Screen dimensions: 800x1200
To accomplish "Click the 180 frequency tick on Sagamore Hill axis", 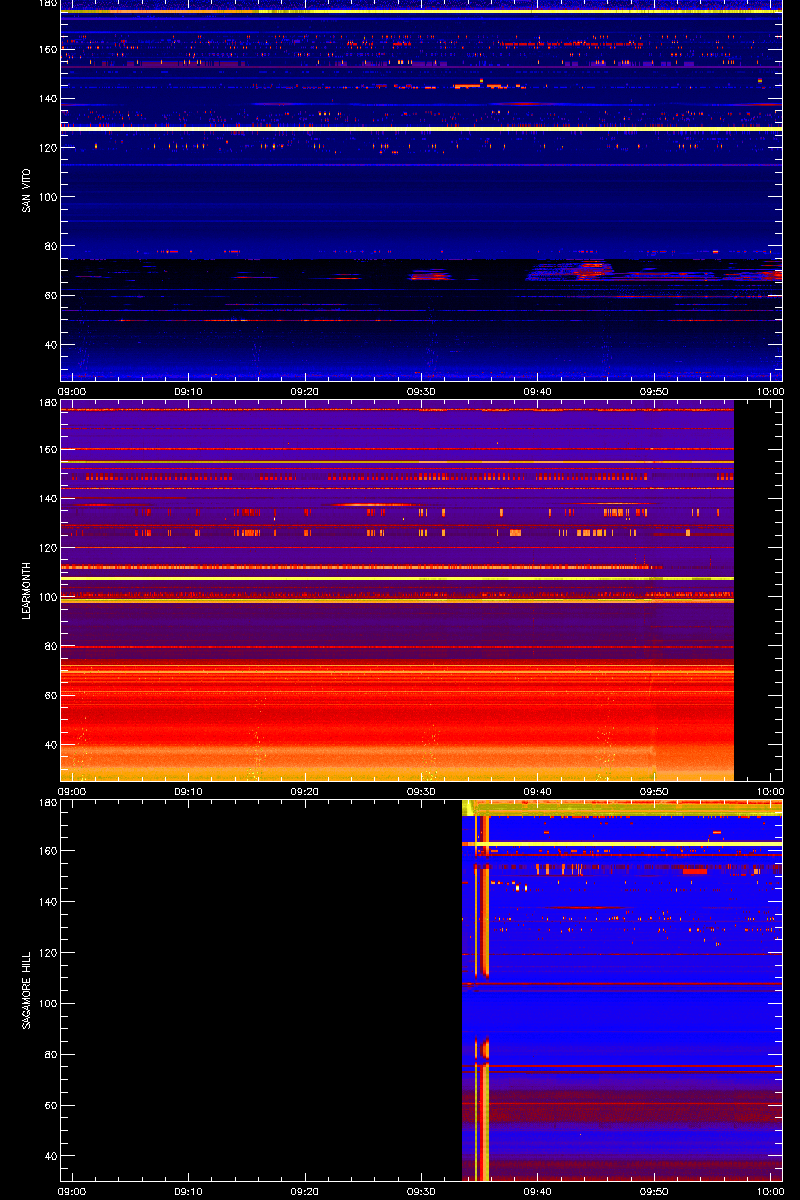I will click(x=46, y=803).
